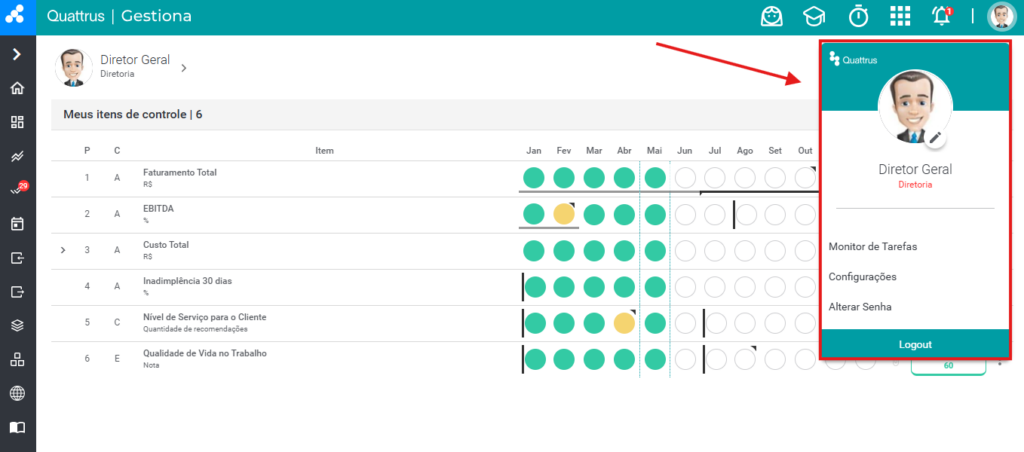Open the notification bell with 1 alert
This screenshot has width=1024, height=452.
click(x=942, y=16)
